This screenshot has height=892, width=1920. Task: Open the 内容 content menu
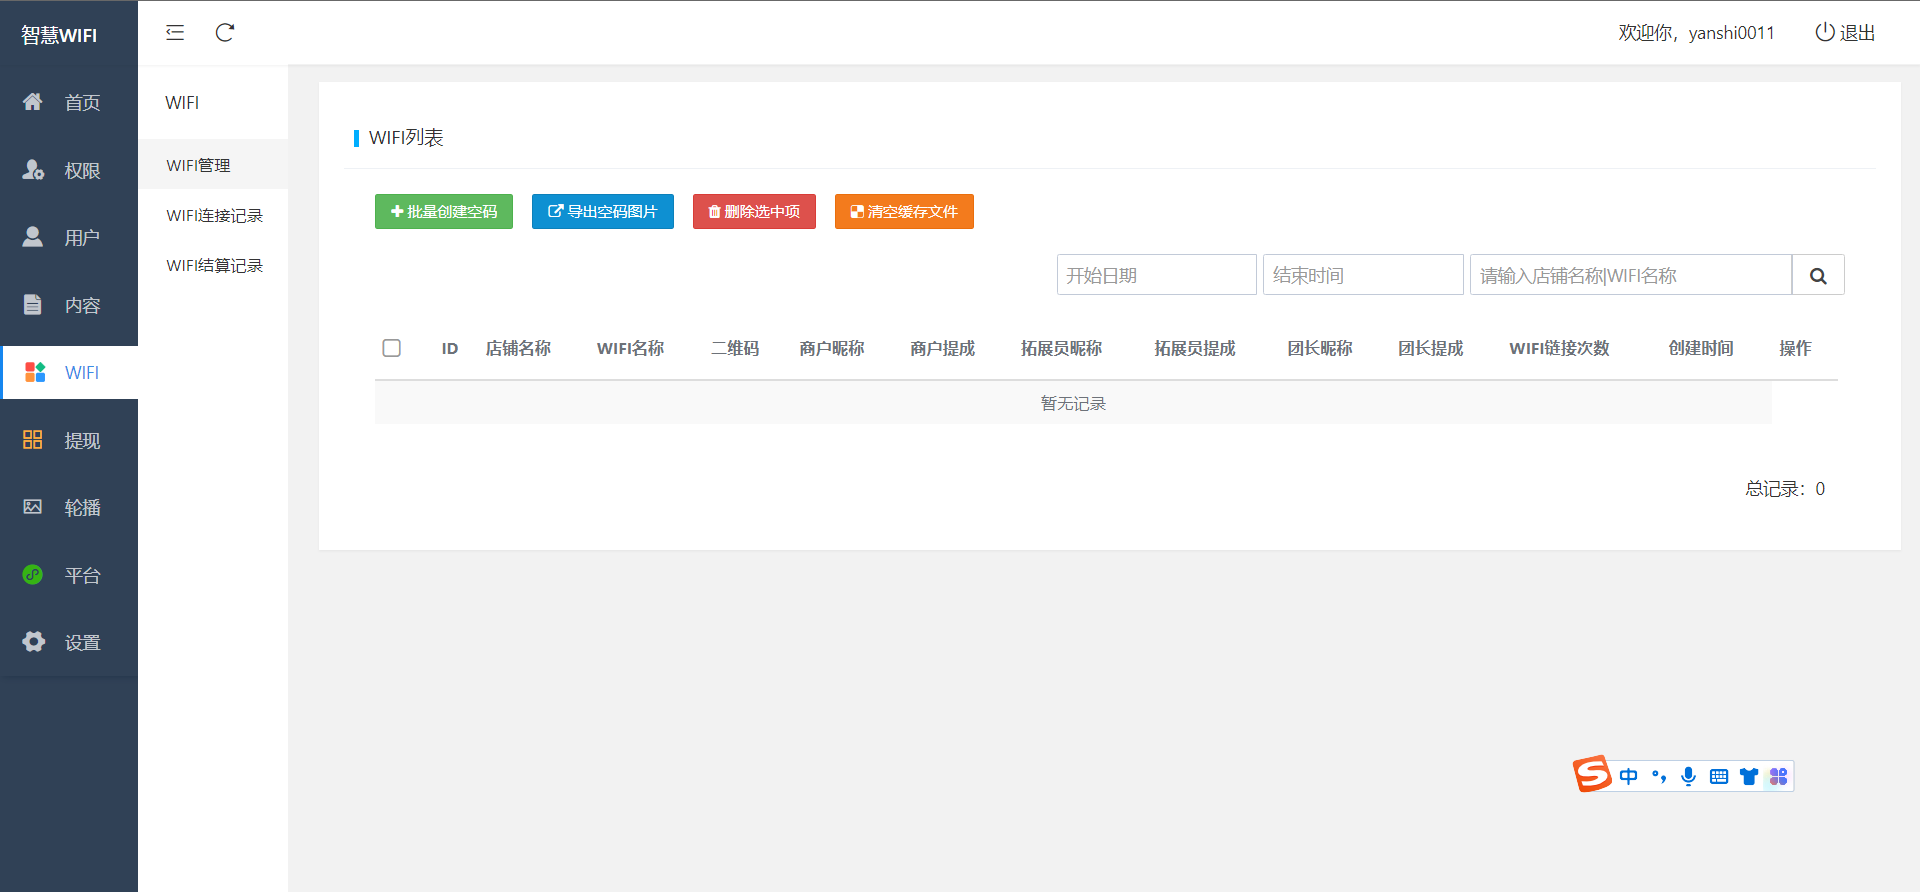(x=69, y=305)
